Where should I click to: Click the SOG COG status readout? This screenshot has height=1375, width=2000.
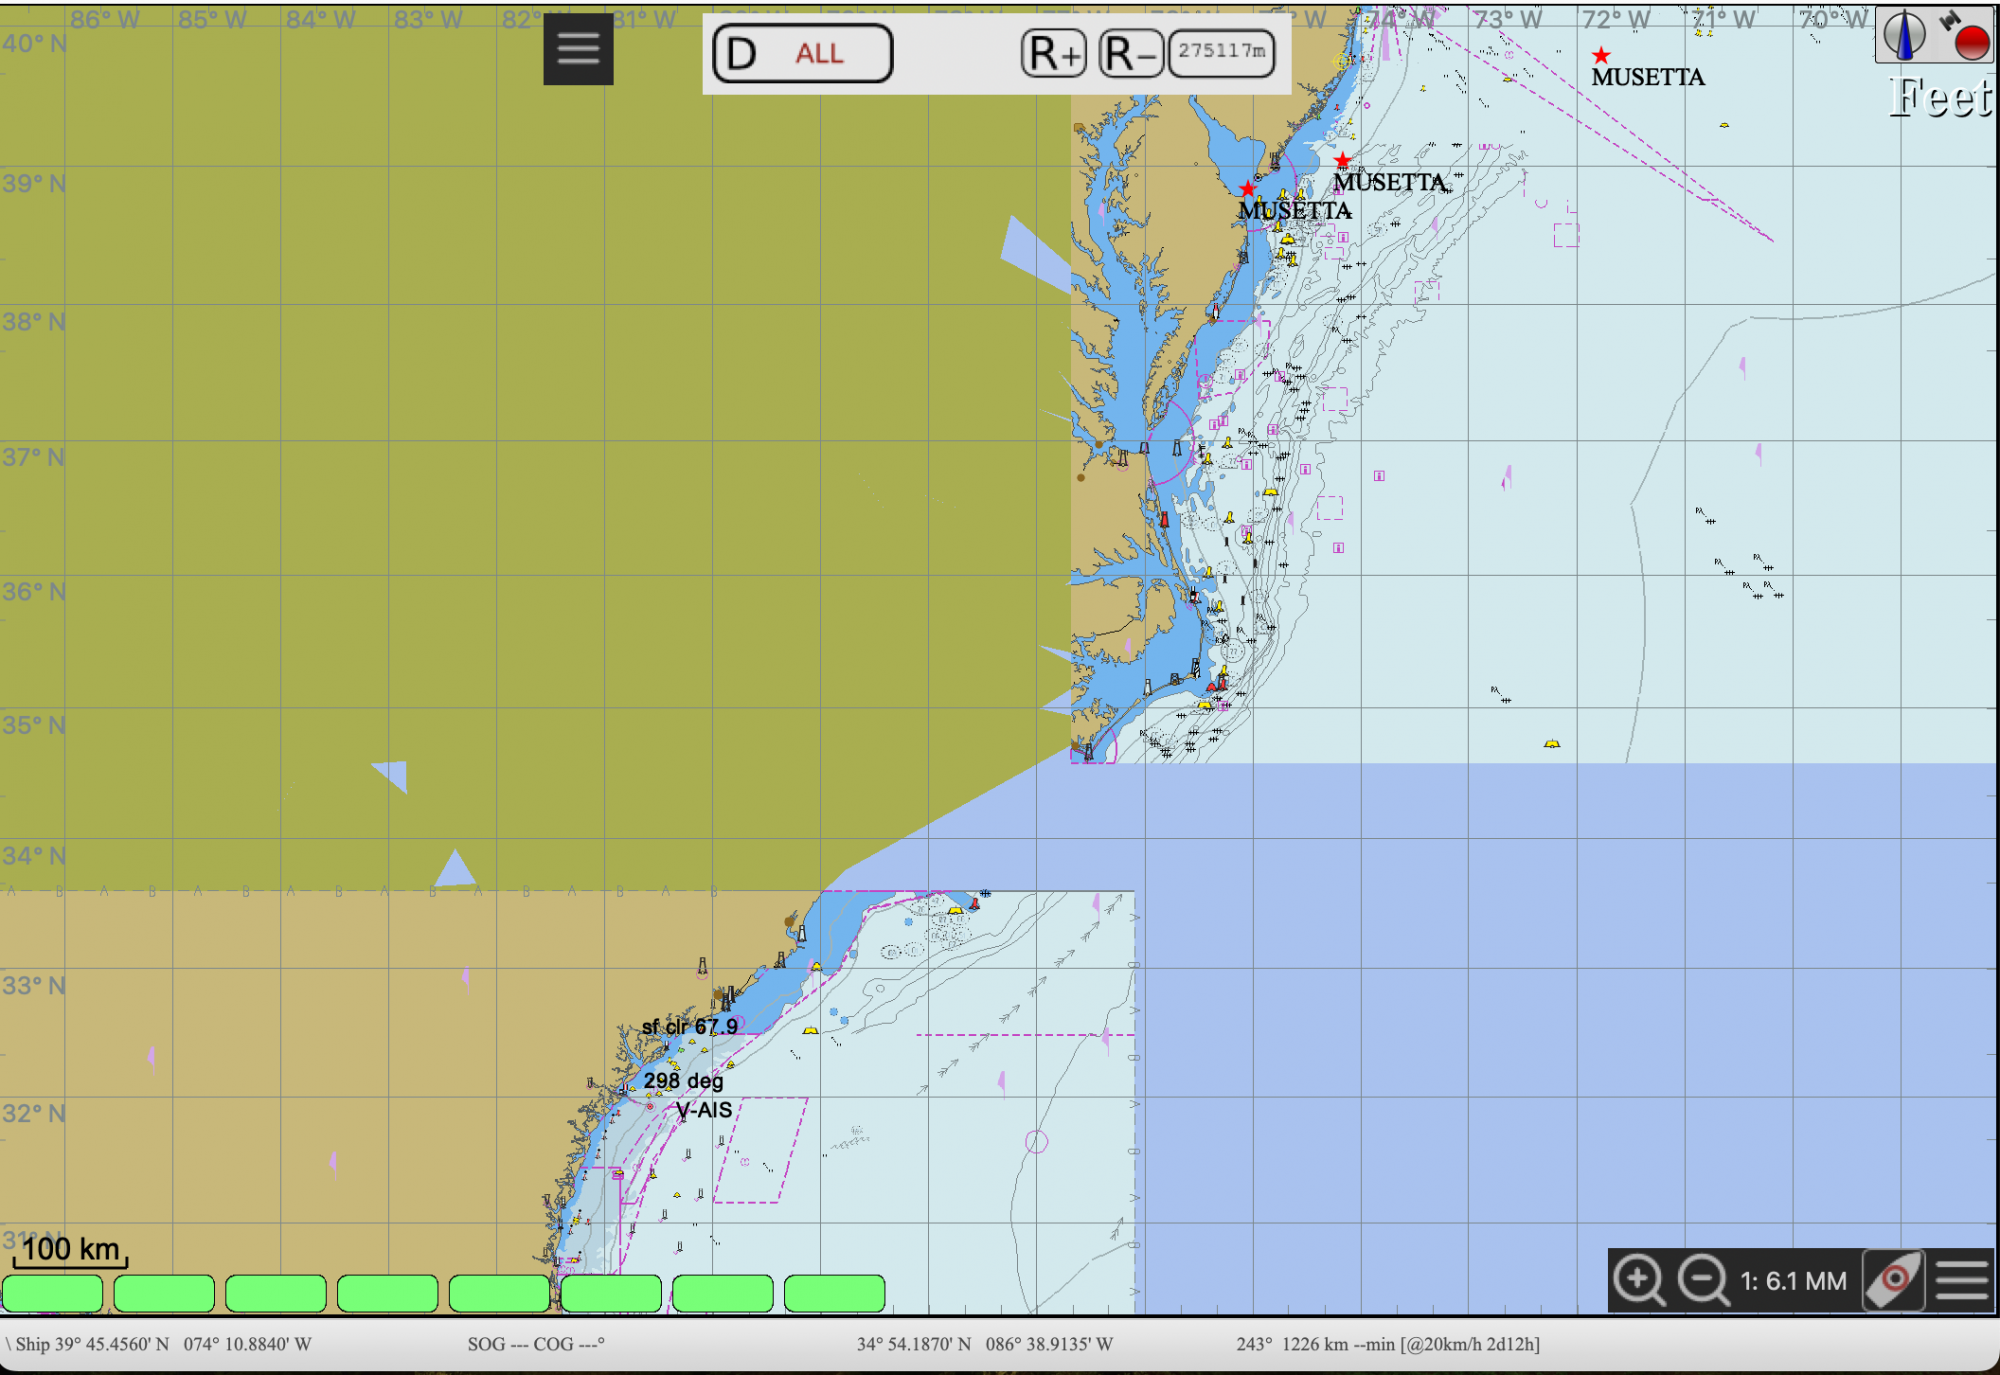click(536, 1344)
